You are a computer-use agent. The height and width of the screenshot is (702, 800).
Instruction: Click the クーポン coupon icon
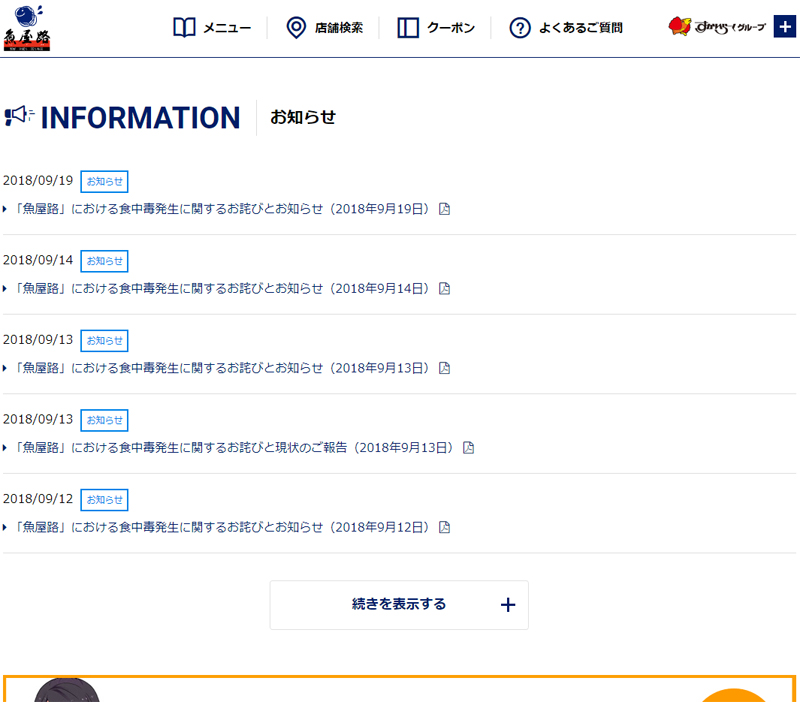pos(408,28)
